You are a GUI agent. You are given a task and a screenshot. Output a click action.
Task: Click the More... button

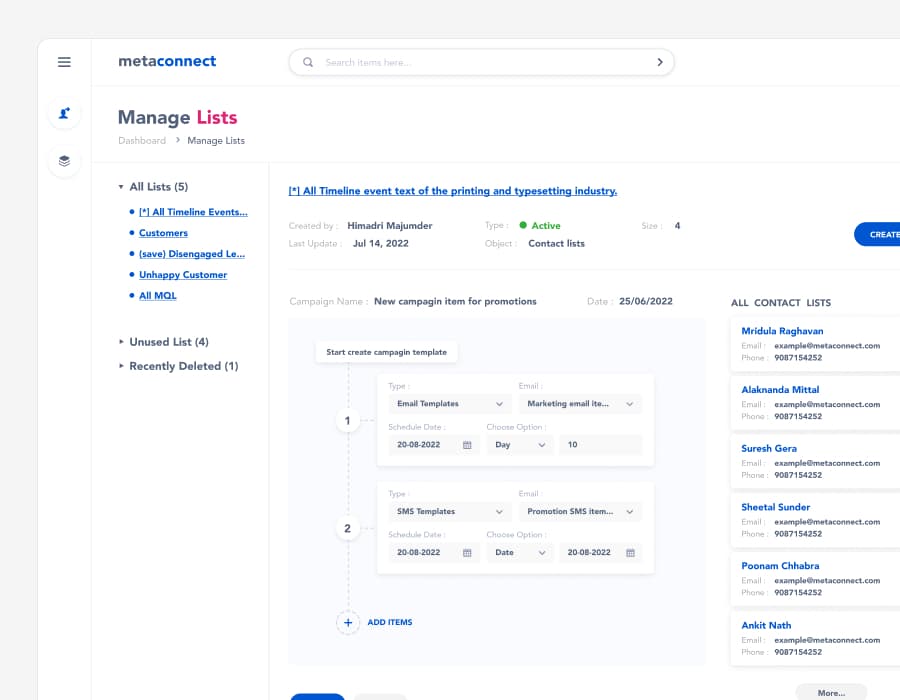click(831, 693)
